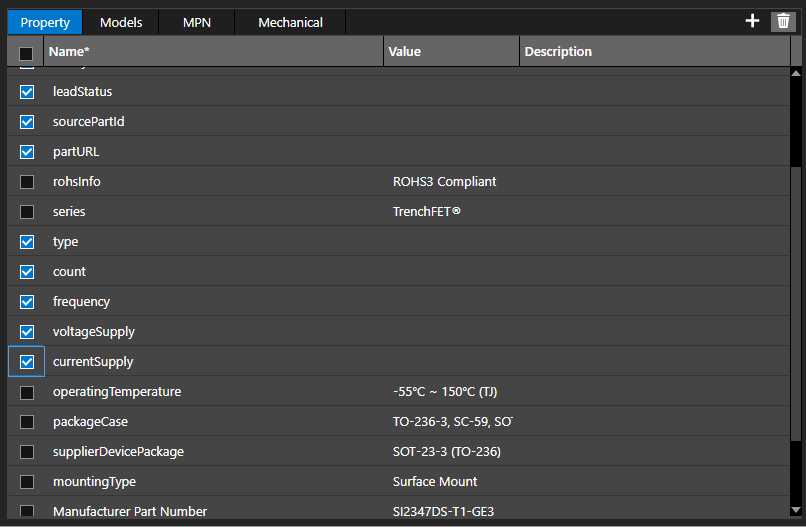Check the series property checkbox
806x527 pixels.
(x=27, y=212)
